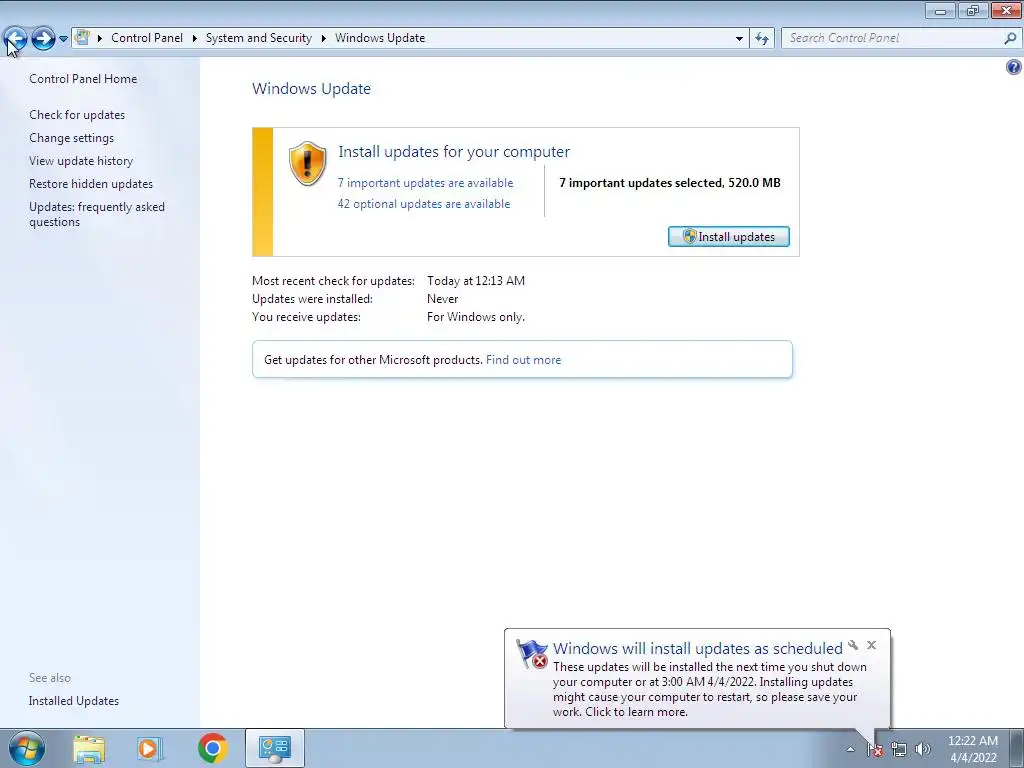Click Action Center flag tray icon
The height and width of the screenshot is (768, 1024).
[x=875, y=749]
